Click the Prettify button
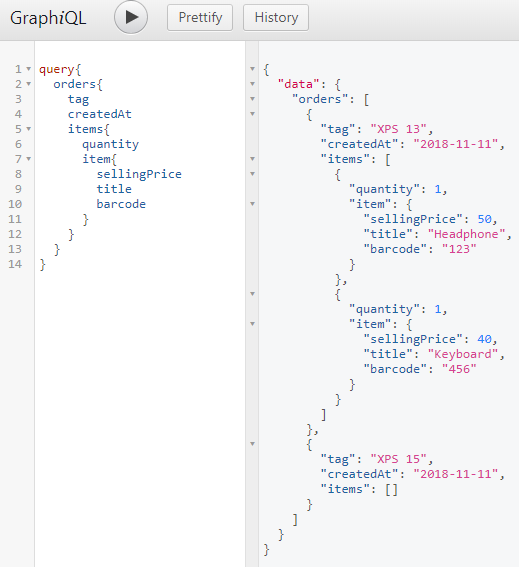 click(x=200, y=17)
